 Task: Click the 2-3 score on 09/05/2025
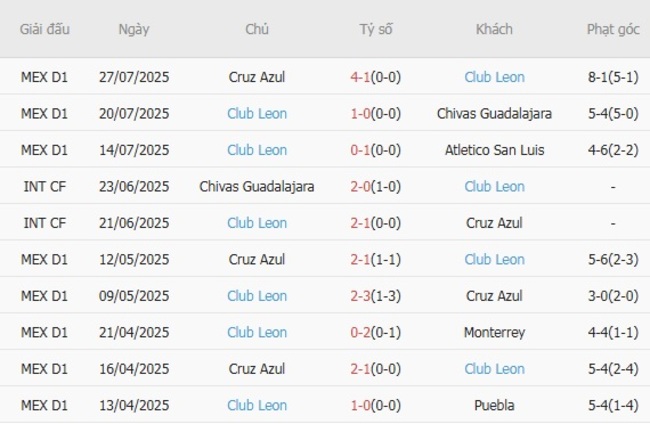tap(361, 296)
